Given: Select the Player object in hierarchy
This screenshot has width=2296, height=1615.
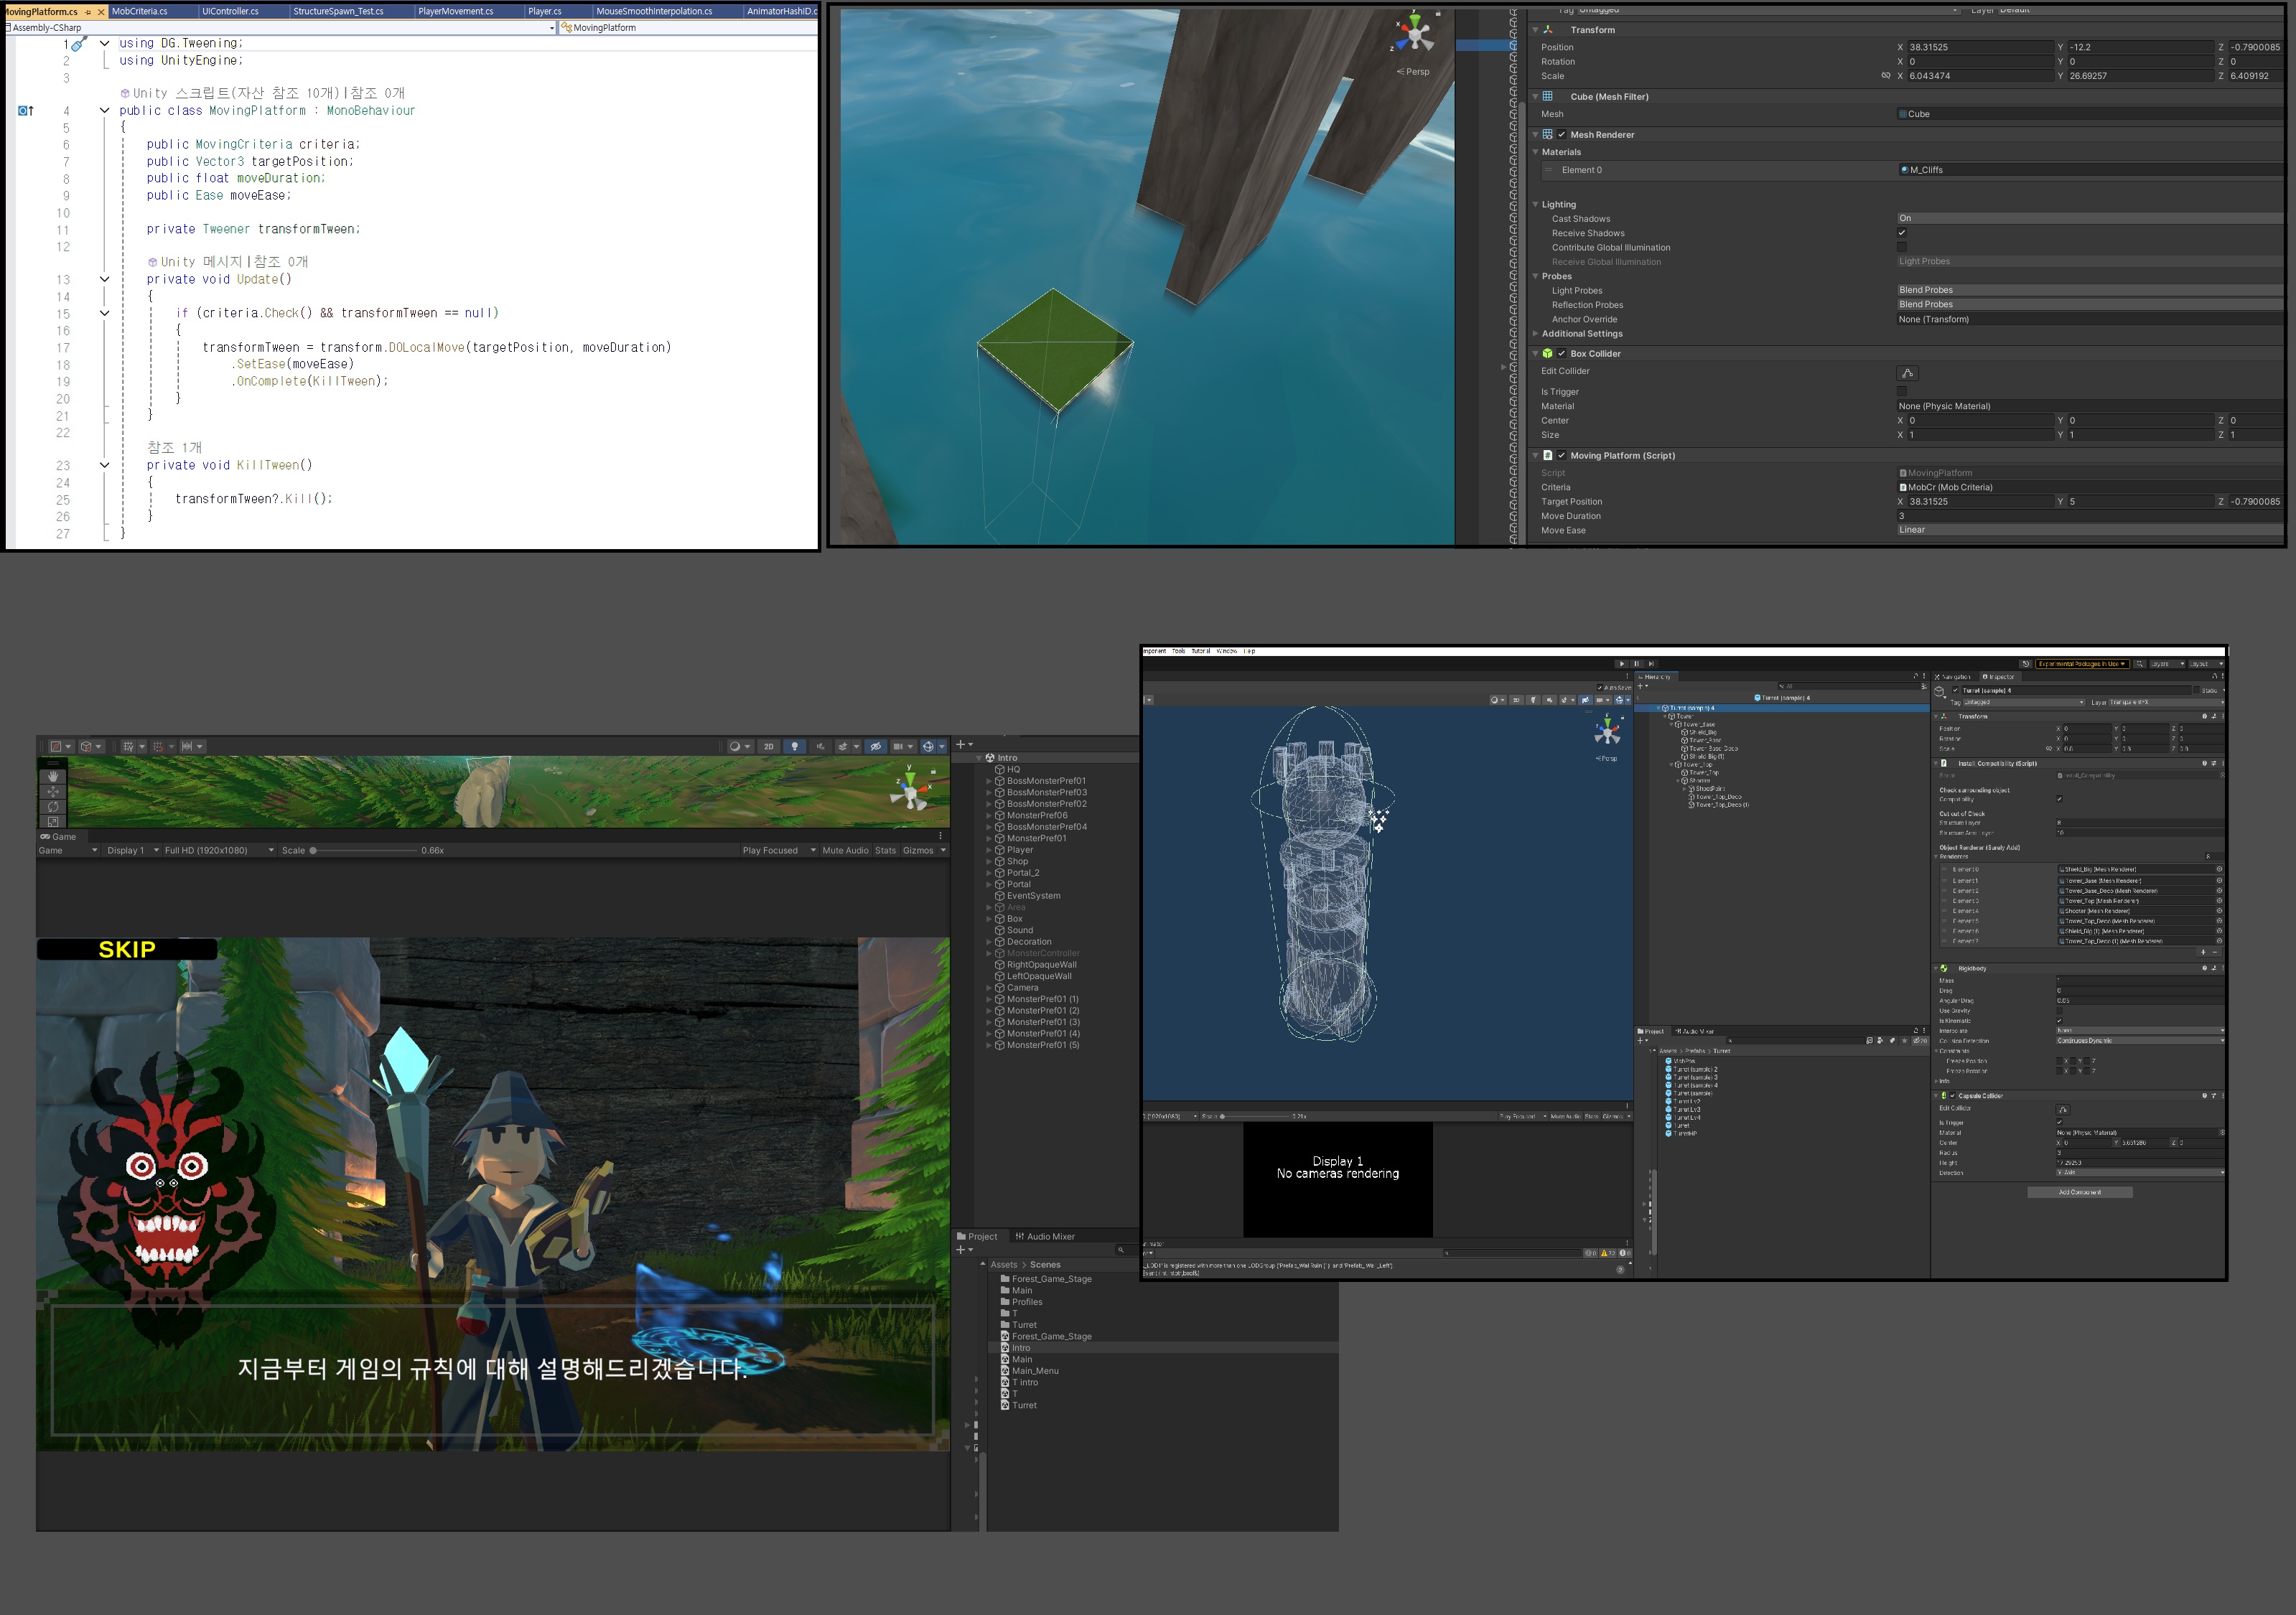Looking at the screenshot, I should coord(1019,850).
